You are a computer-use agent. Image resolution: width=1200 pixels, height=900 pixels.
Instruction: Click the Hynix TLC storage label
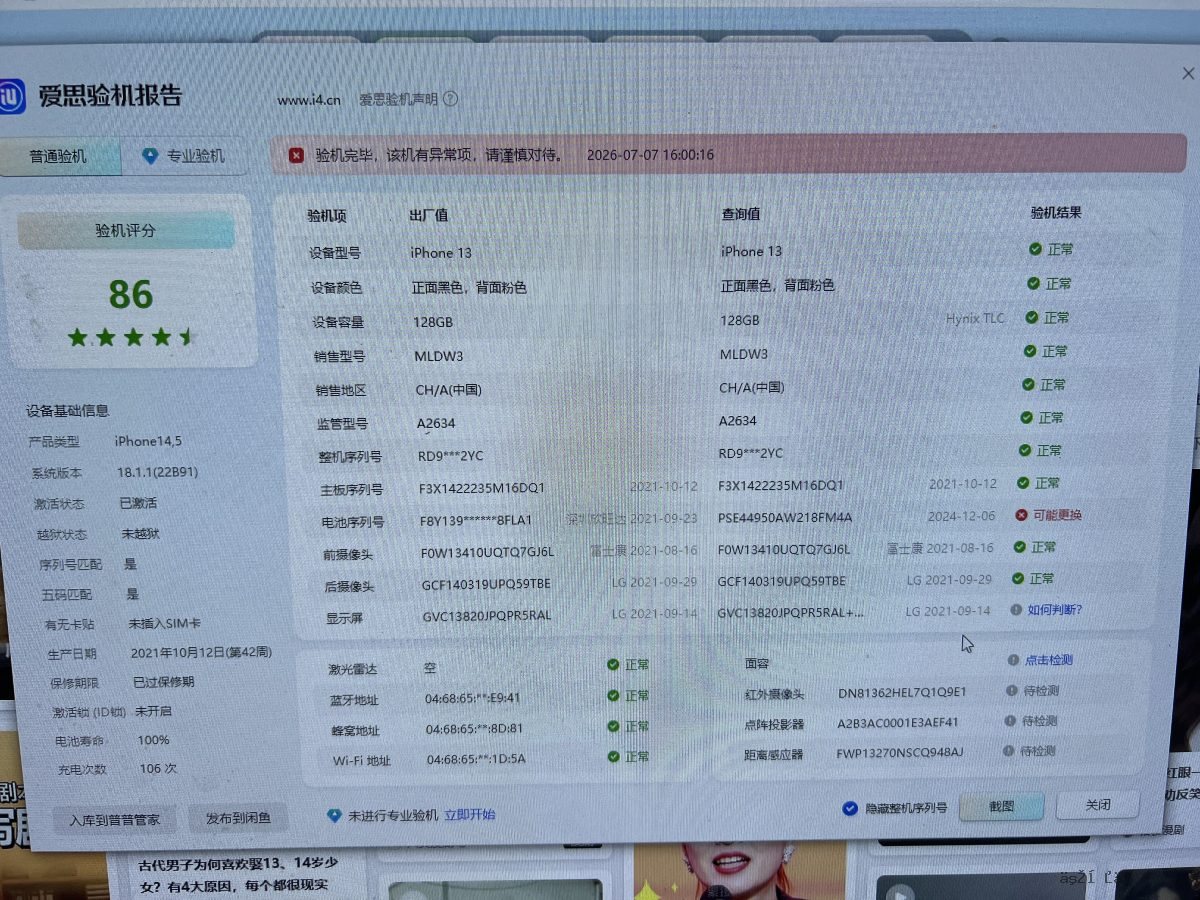tap(975, 318)
